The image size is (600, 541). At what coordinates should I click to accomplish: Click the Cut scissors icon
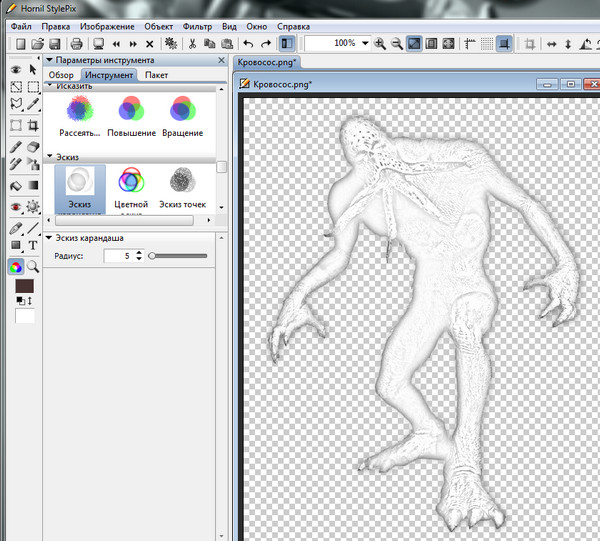pos(191,44)
